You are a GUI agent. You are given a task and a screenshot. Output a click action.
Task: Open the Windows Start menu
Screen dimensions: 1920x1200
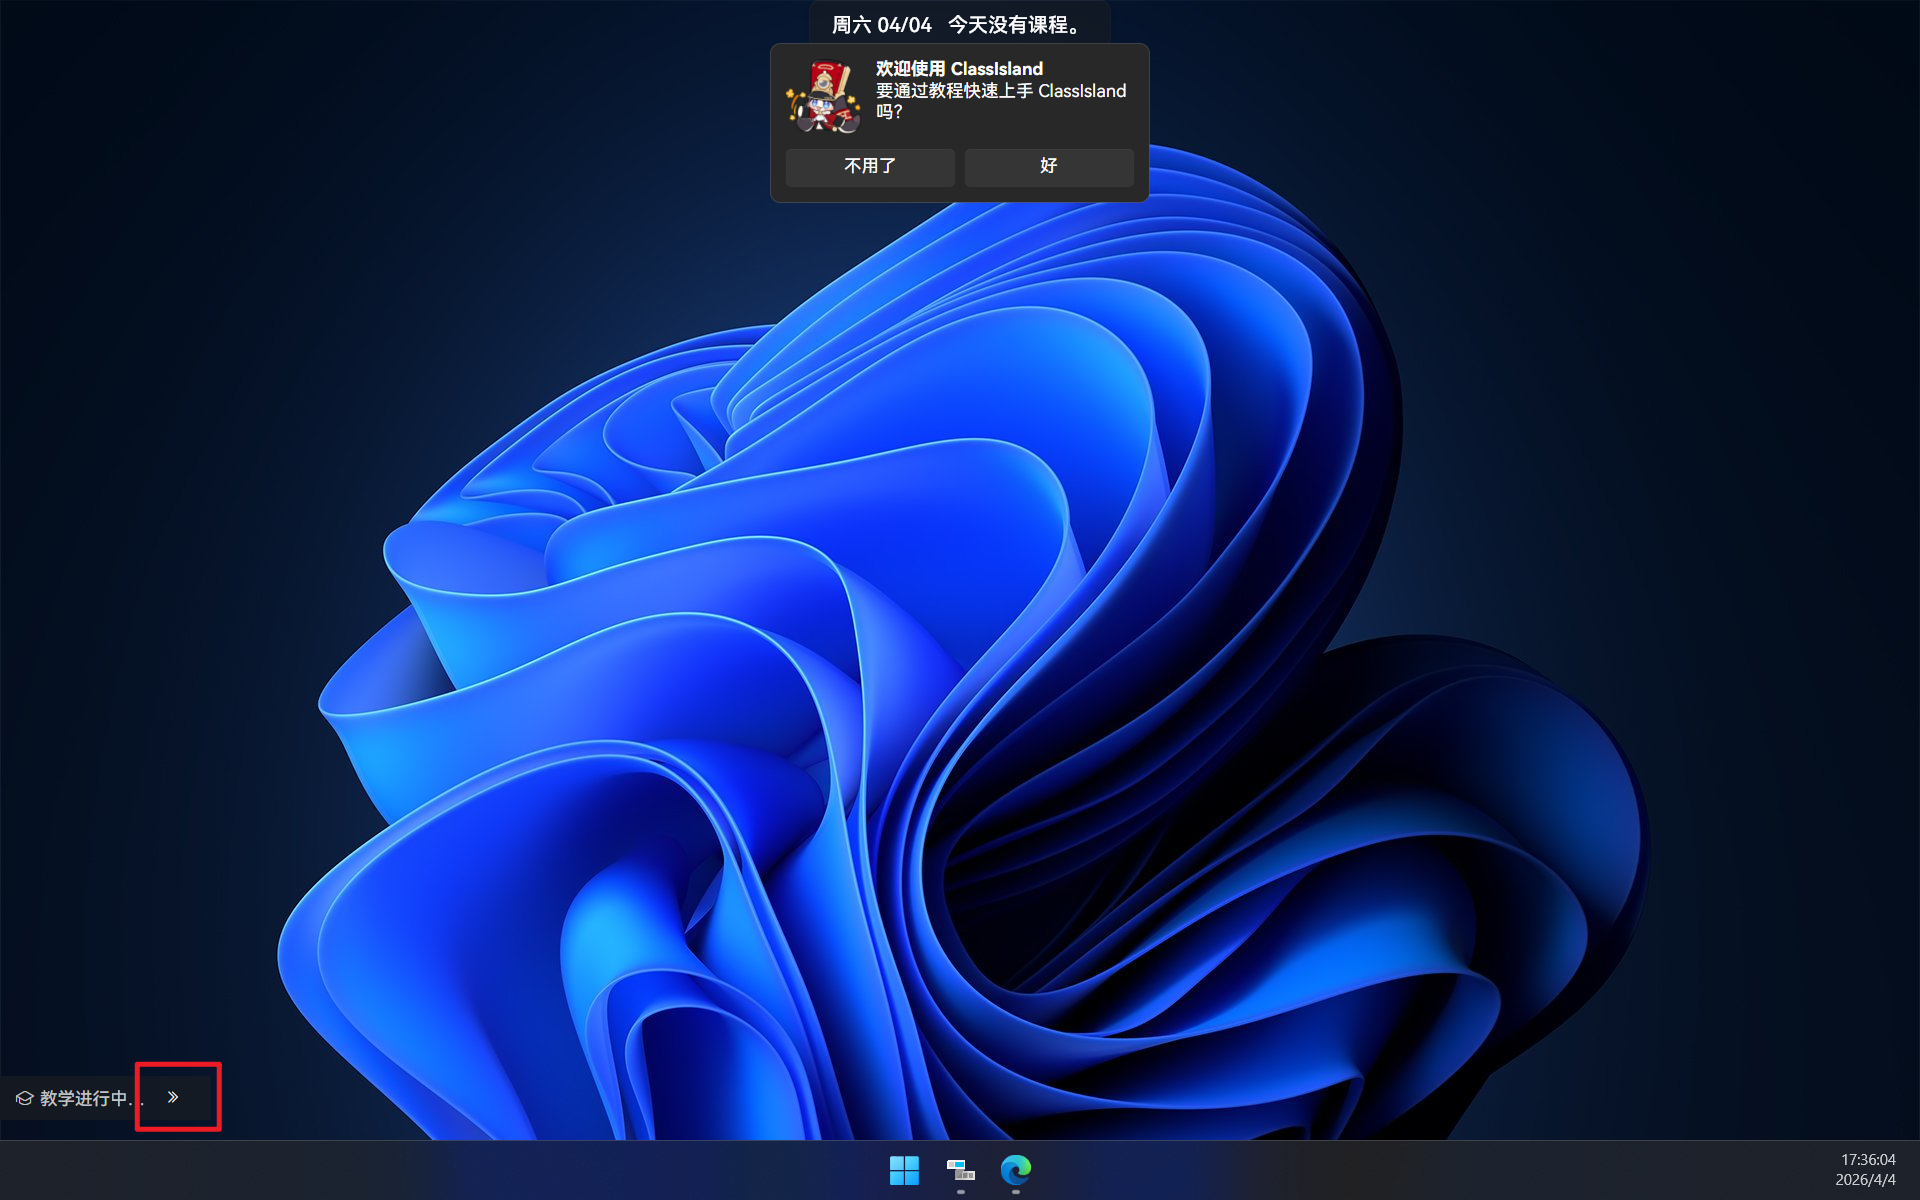click(904, 1169)
